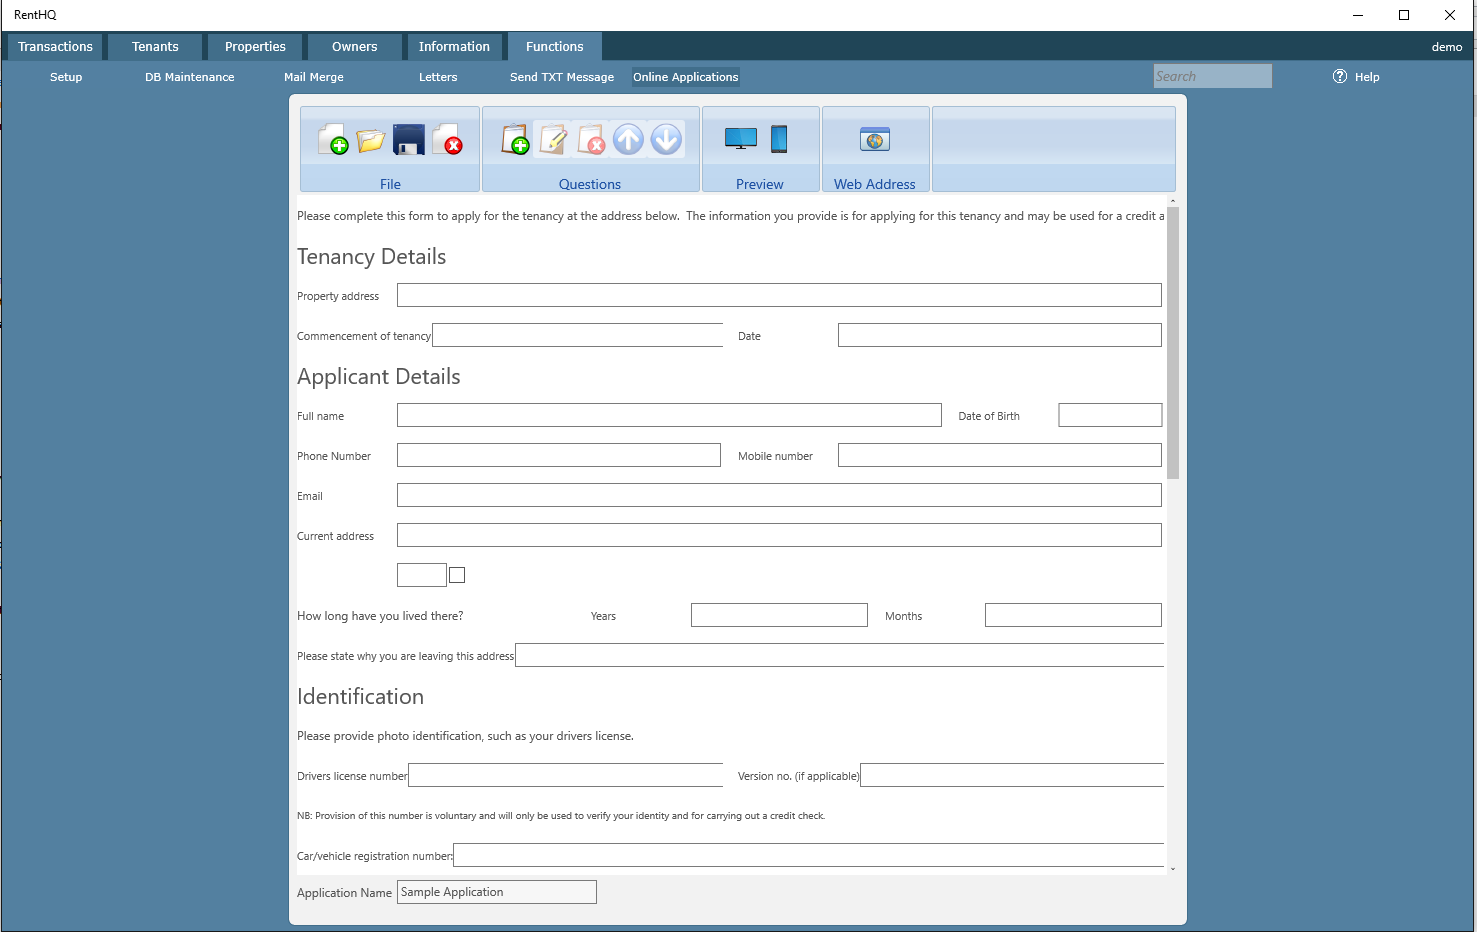The height and width of the screenshot is (932, 1477).
Task: Focus the reason for leaving address field
Action: point(839,655)
